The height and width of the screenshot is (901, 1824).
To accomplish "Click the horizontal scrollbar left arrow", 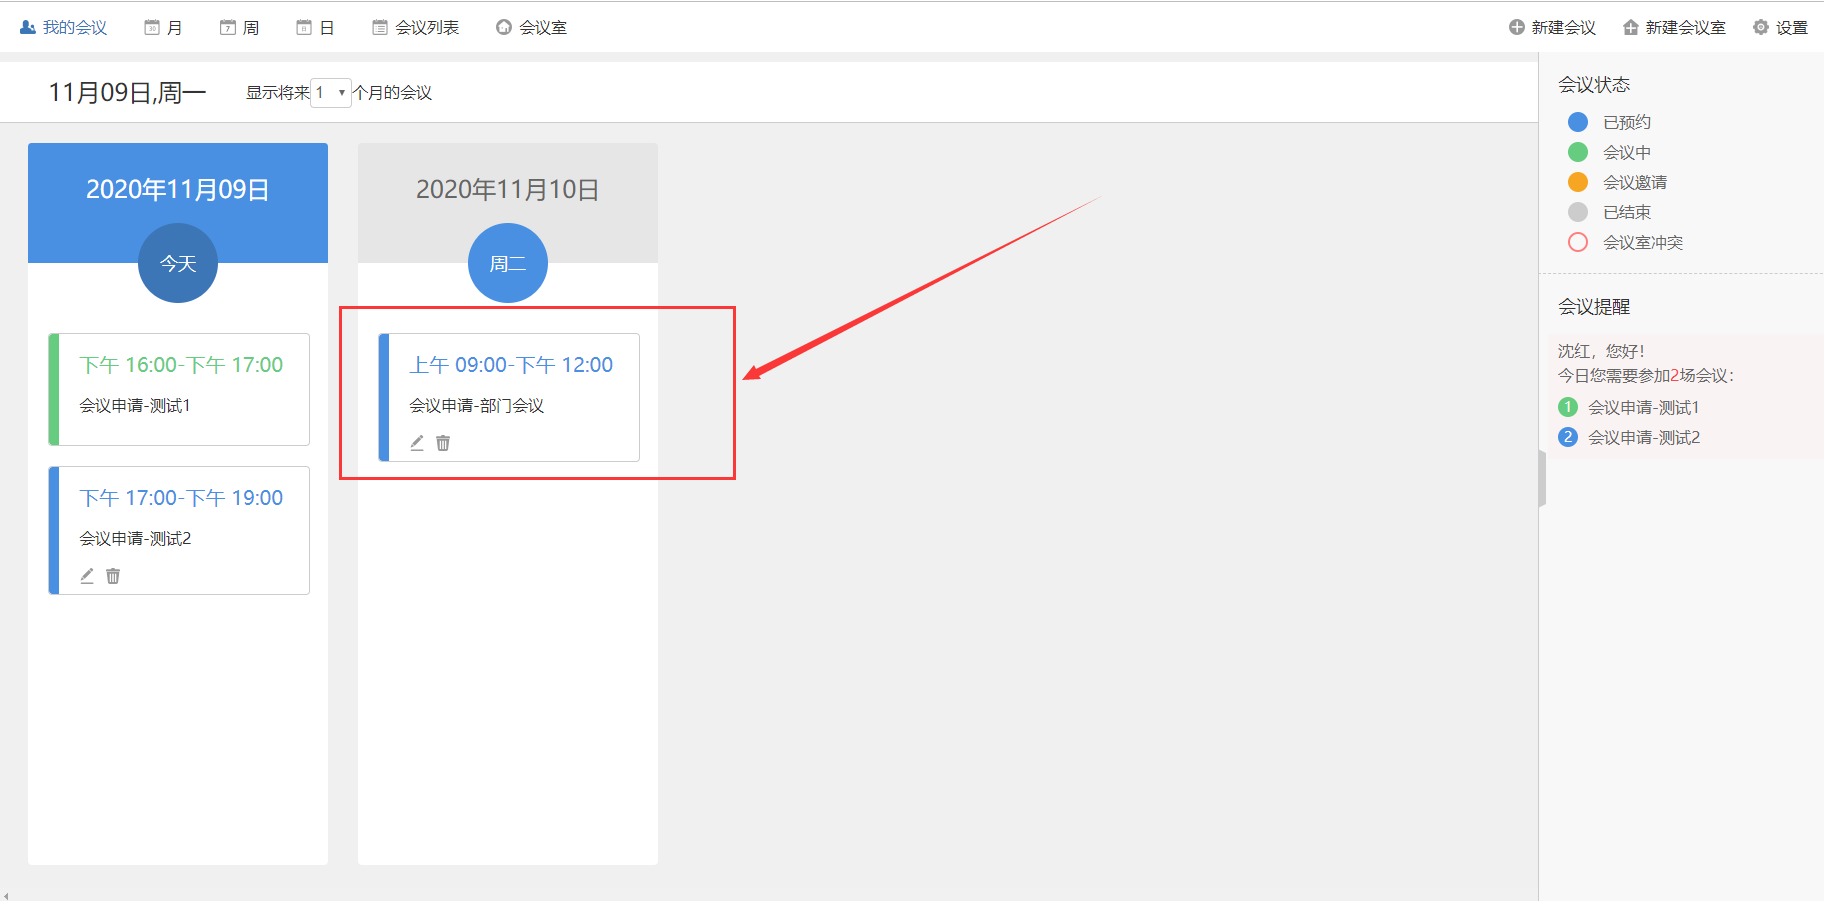I will (6, 896).
